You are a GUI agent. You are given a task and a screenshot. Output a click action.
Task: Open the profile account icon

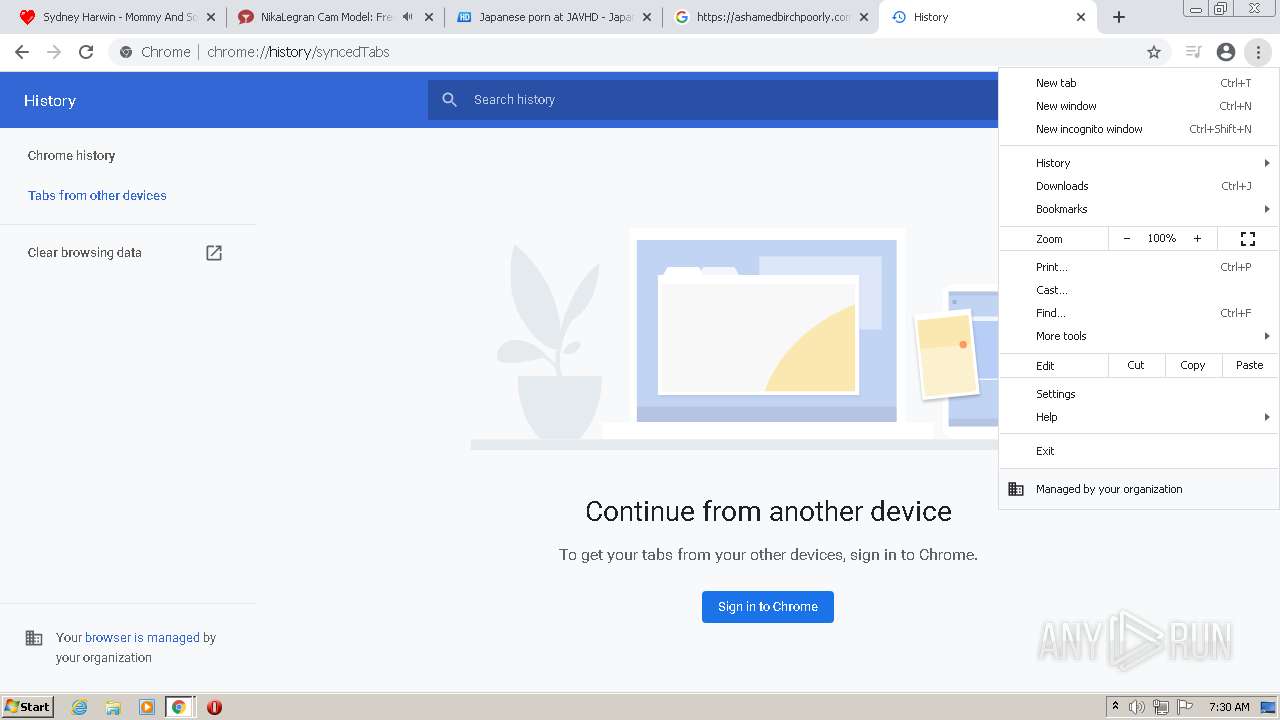[1226, 52]
